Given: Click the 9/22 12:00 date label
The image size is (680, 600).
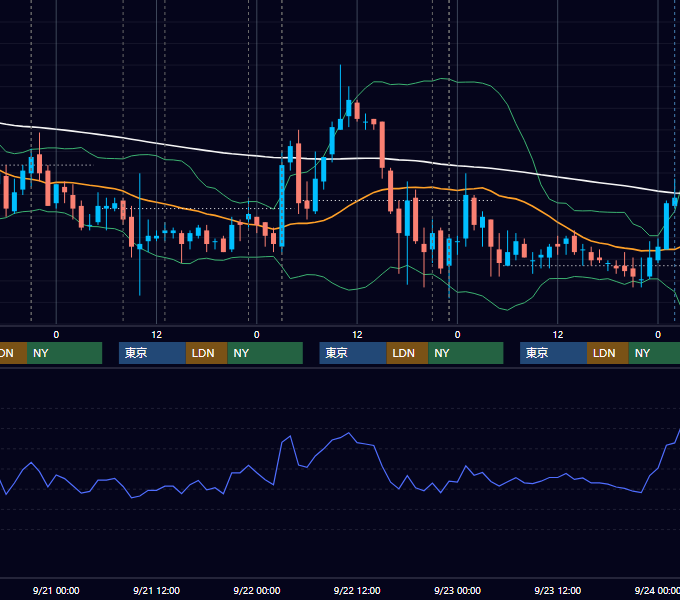Looking at the screenshot, I should coord(357,590).
